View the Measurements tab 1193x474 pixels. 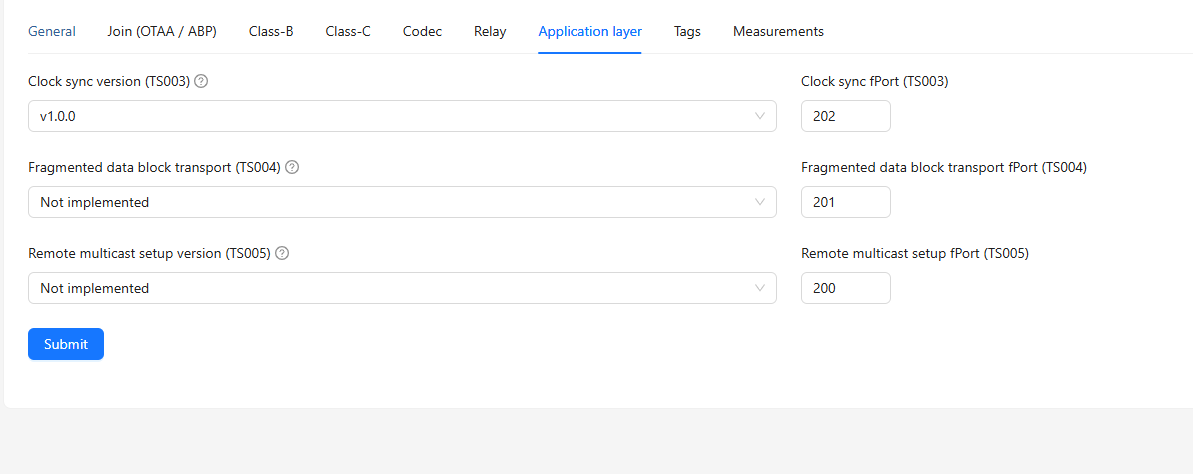pyautogui.click(x=778, y=31)
